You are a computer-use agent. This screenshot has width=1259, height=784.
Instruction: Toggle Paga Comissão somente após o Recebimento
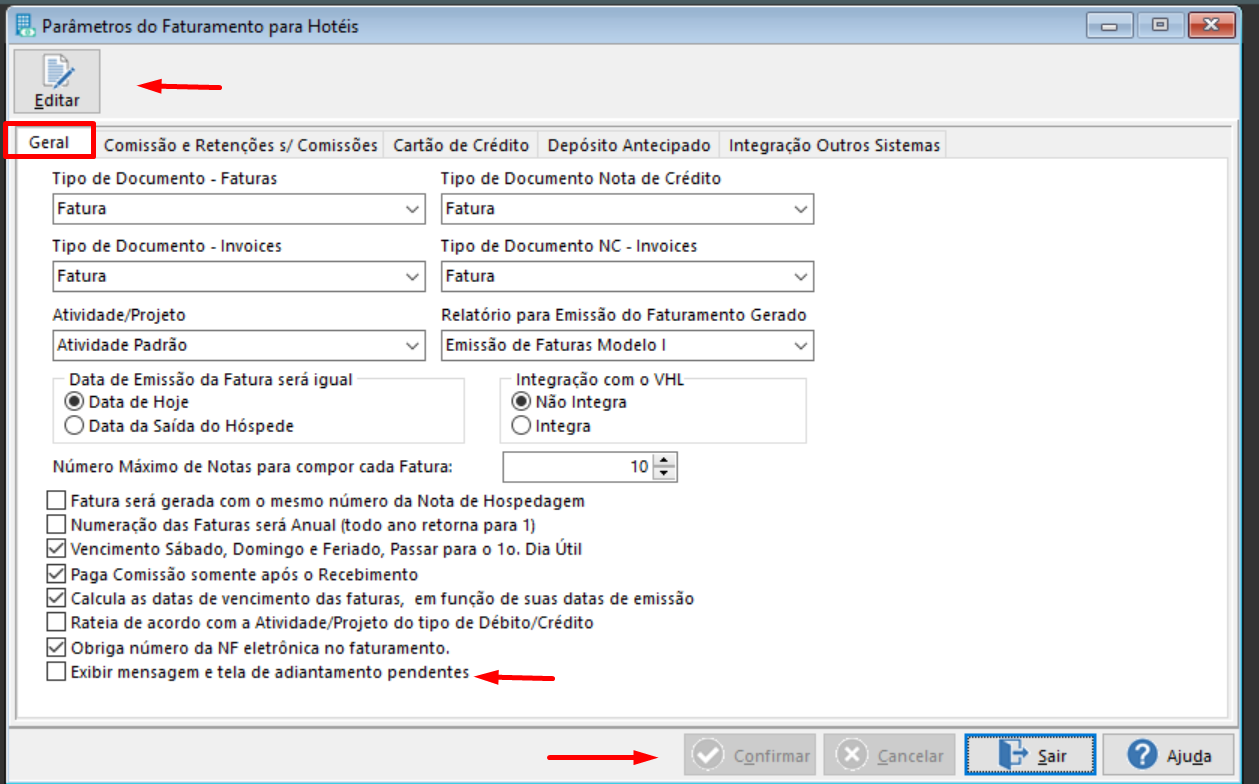point(56,575)
